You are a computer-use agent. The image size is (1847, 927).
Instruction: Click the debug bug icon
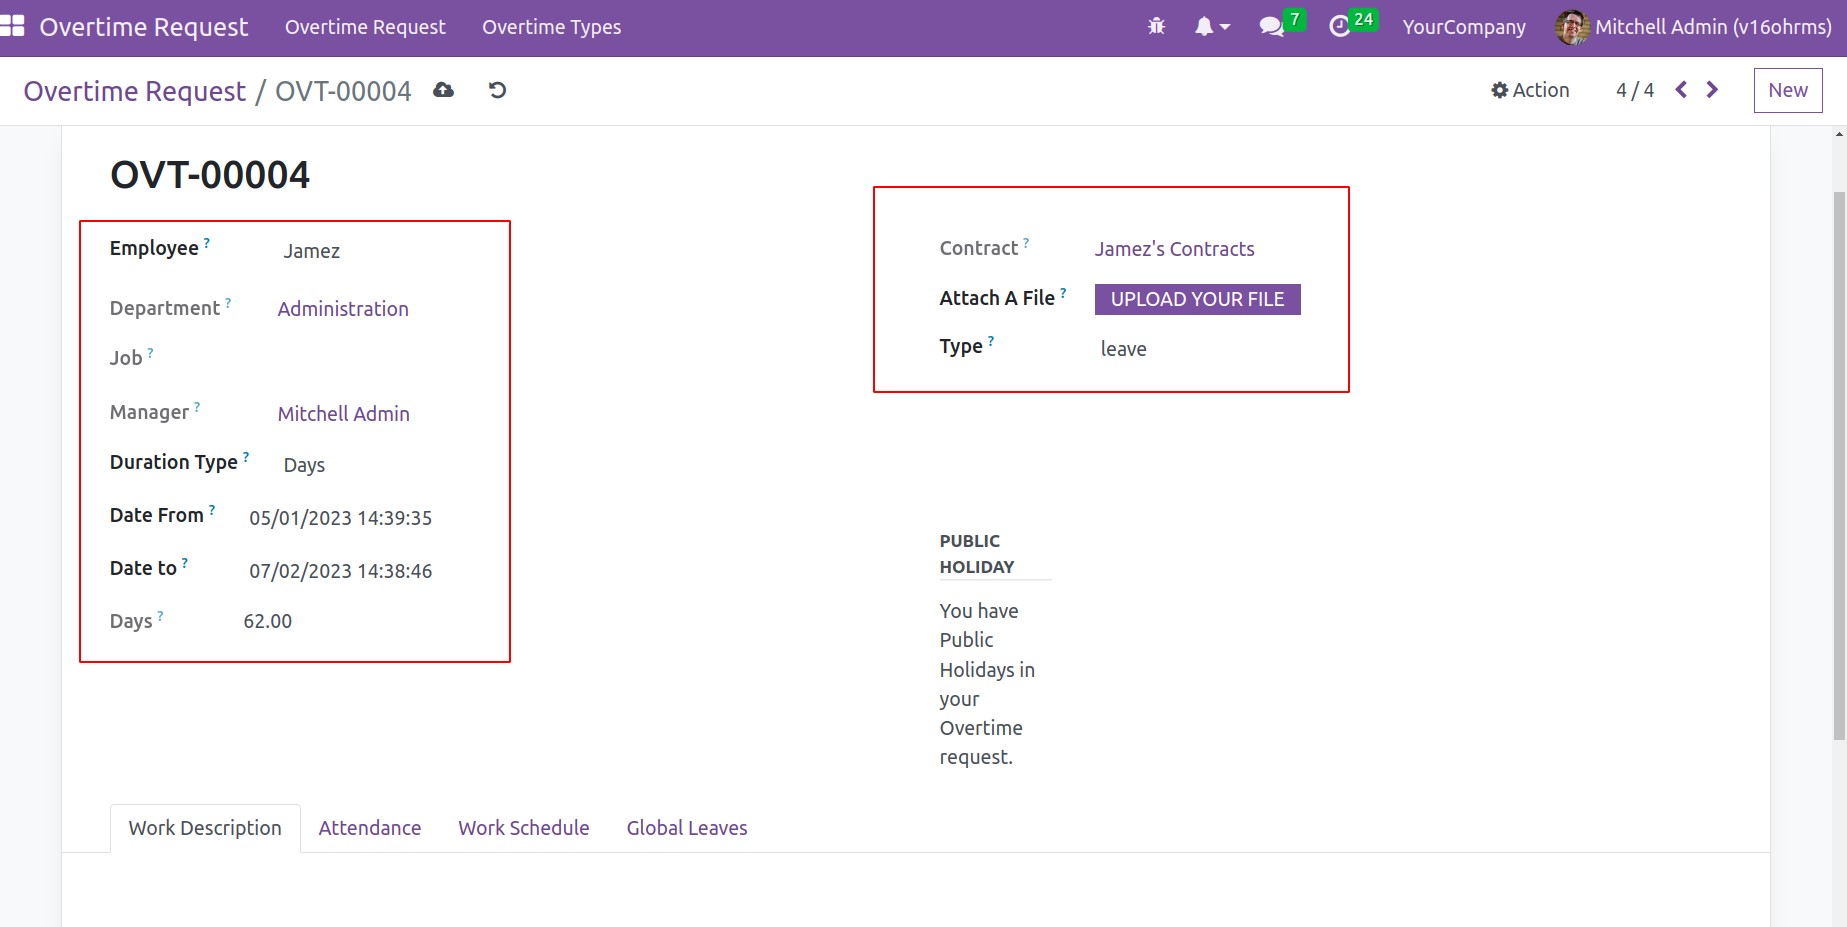(x=1156, y=27)
